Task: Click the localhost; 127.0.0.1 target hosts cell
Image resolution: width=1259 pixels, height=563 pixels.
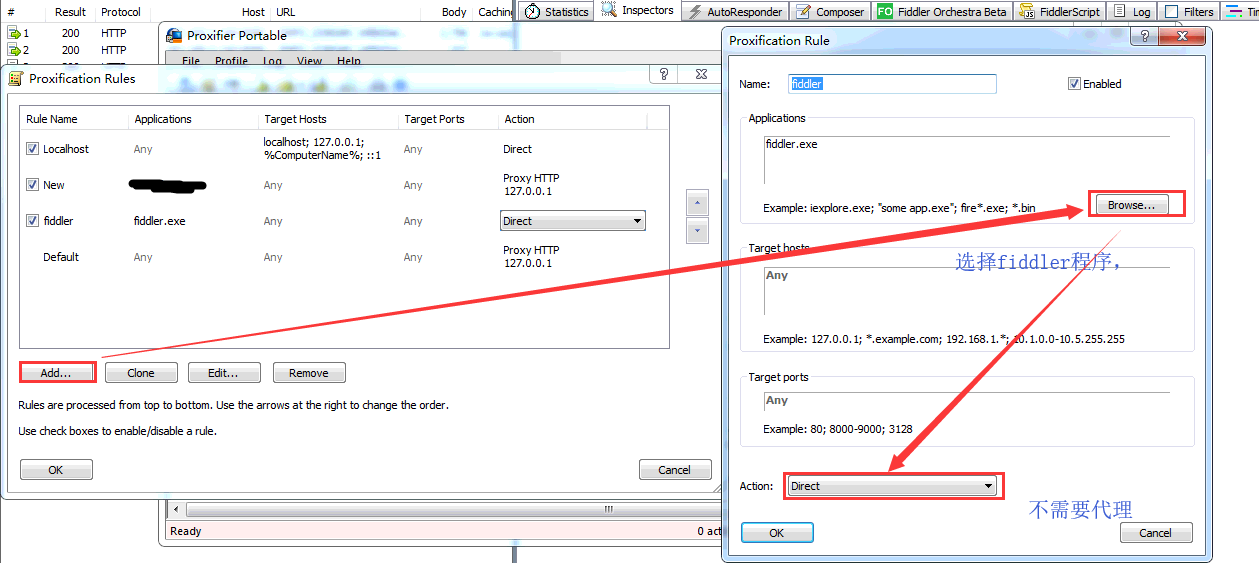Action: tap(322, 149)
